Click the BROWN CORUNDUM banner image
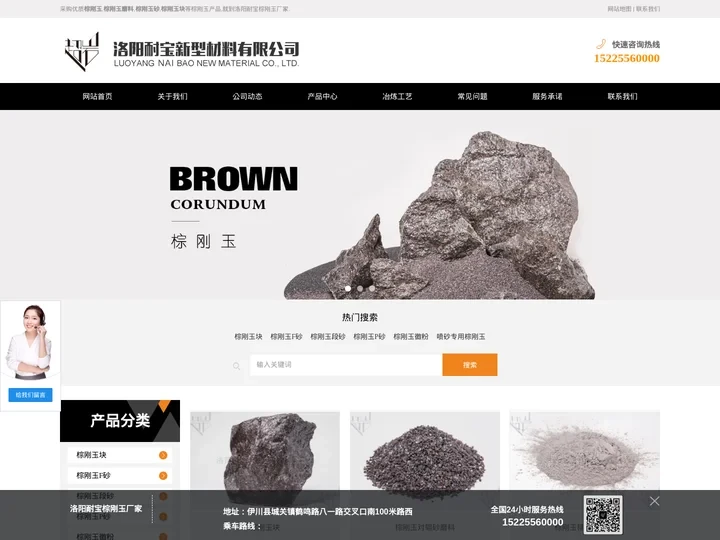 coord(360,205)
